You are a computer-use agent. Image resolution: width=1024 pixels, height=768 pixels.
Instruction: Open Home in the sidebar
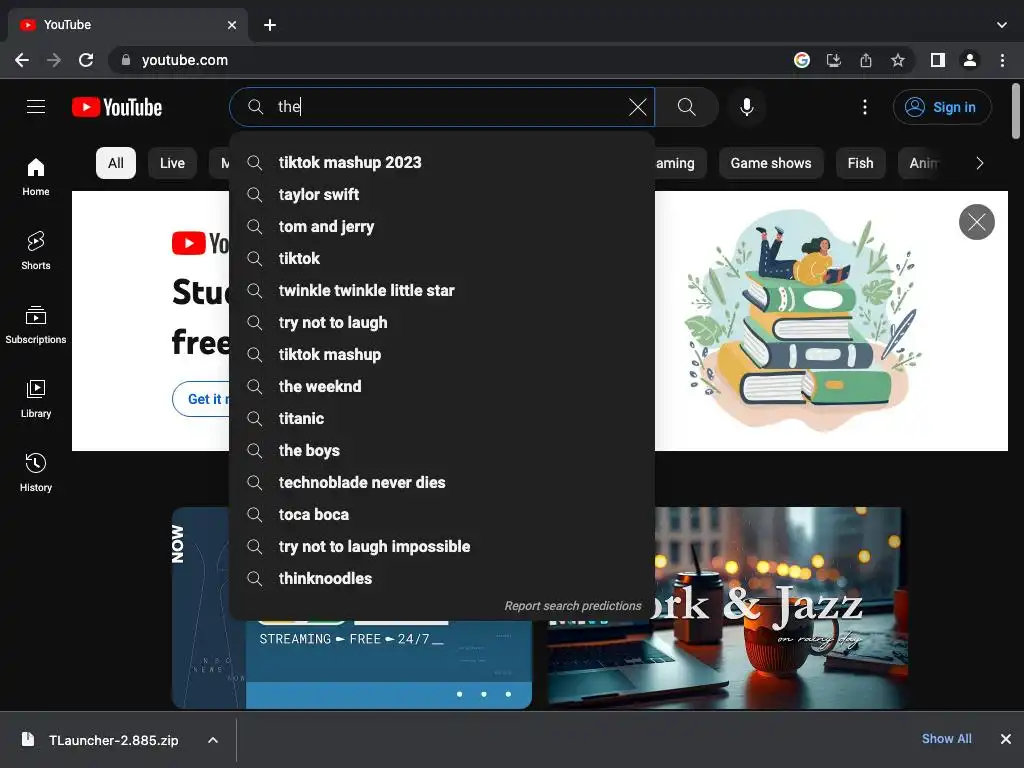pyautogui.click(x=36, y=177)
